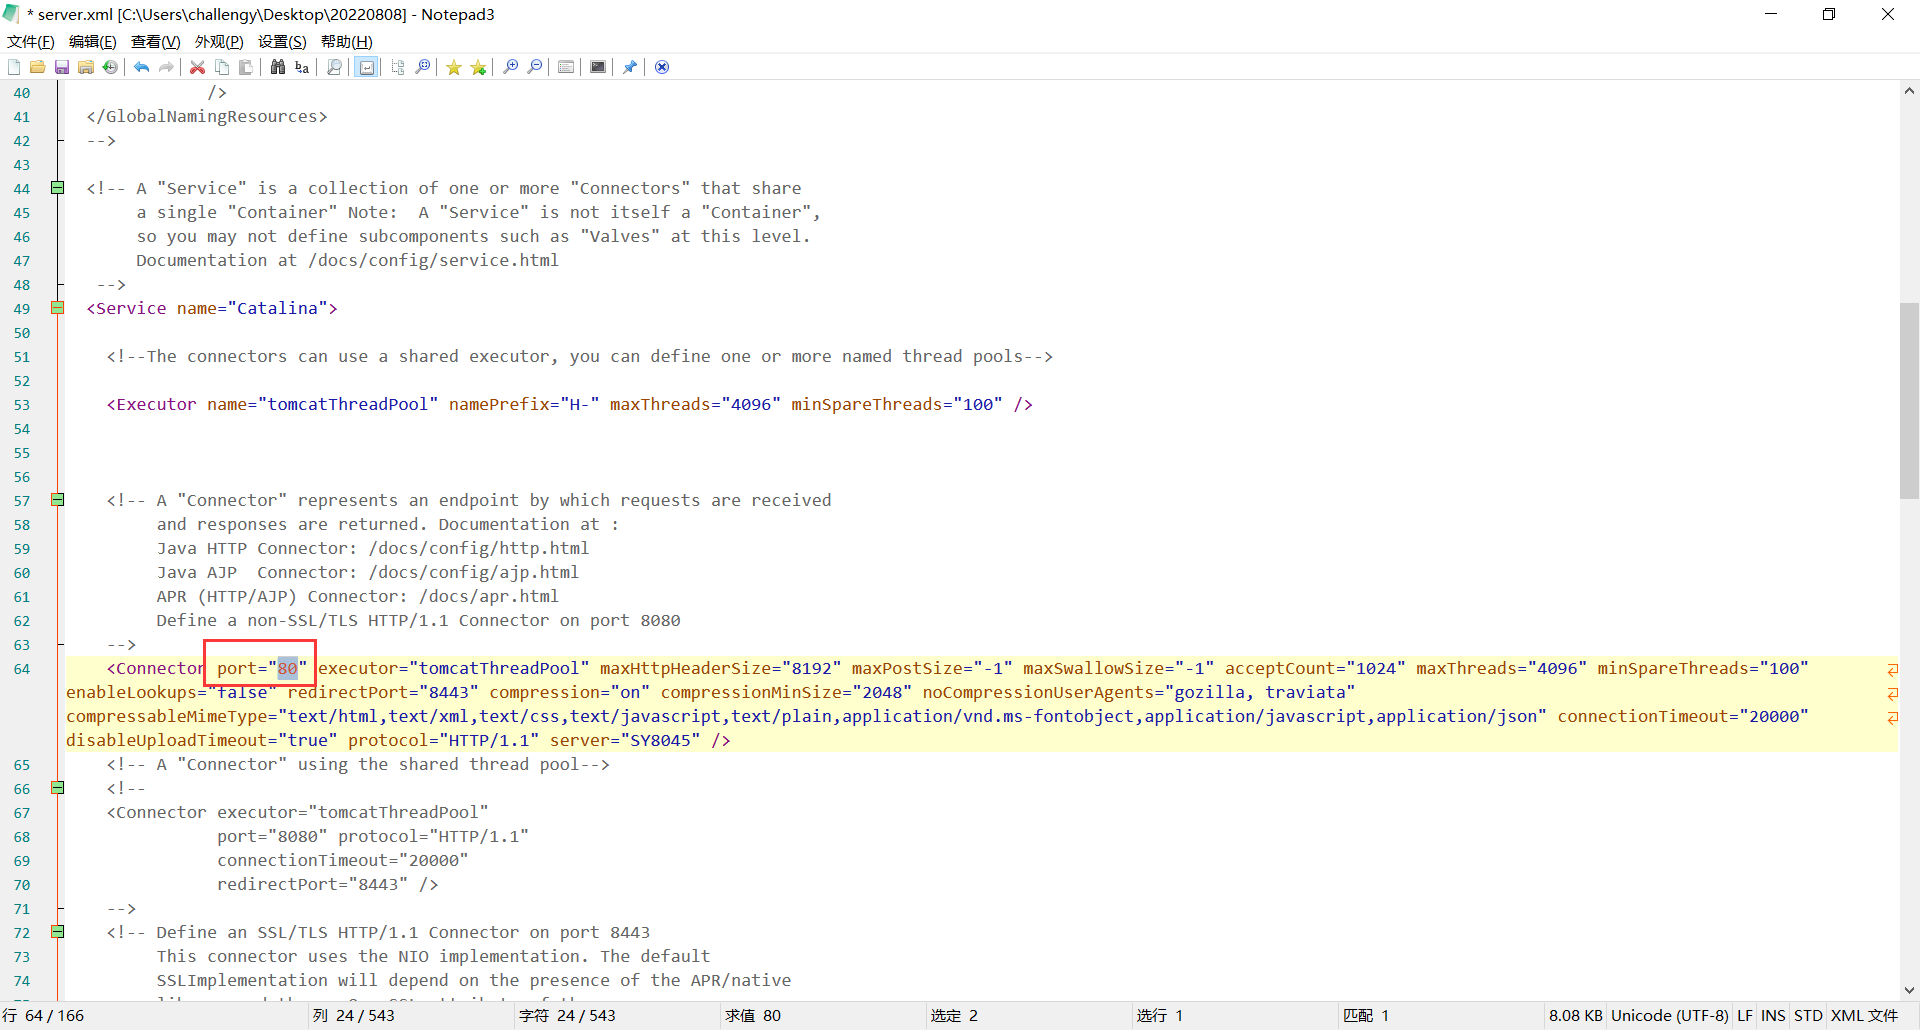Click the vertical scrollbar thumb

coord(1909,400)
